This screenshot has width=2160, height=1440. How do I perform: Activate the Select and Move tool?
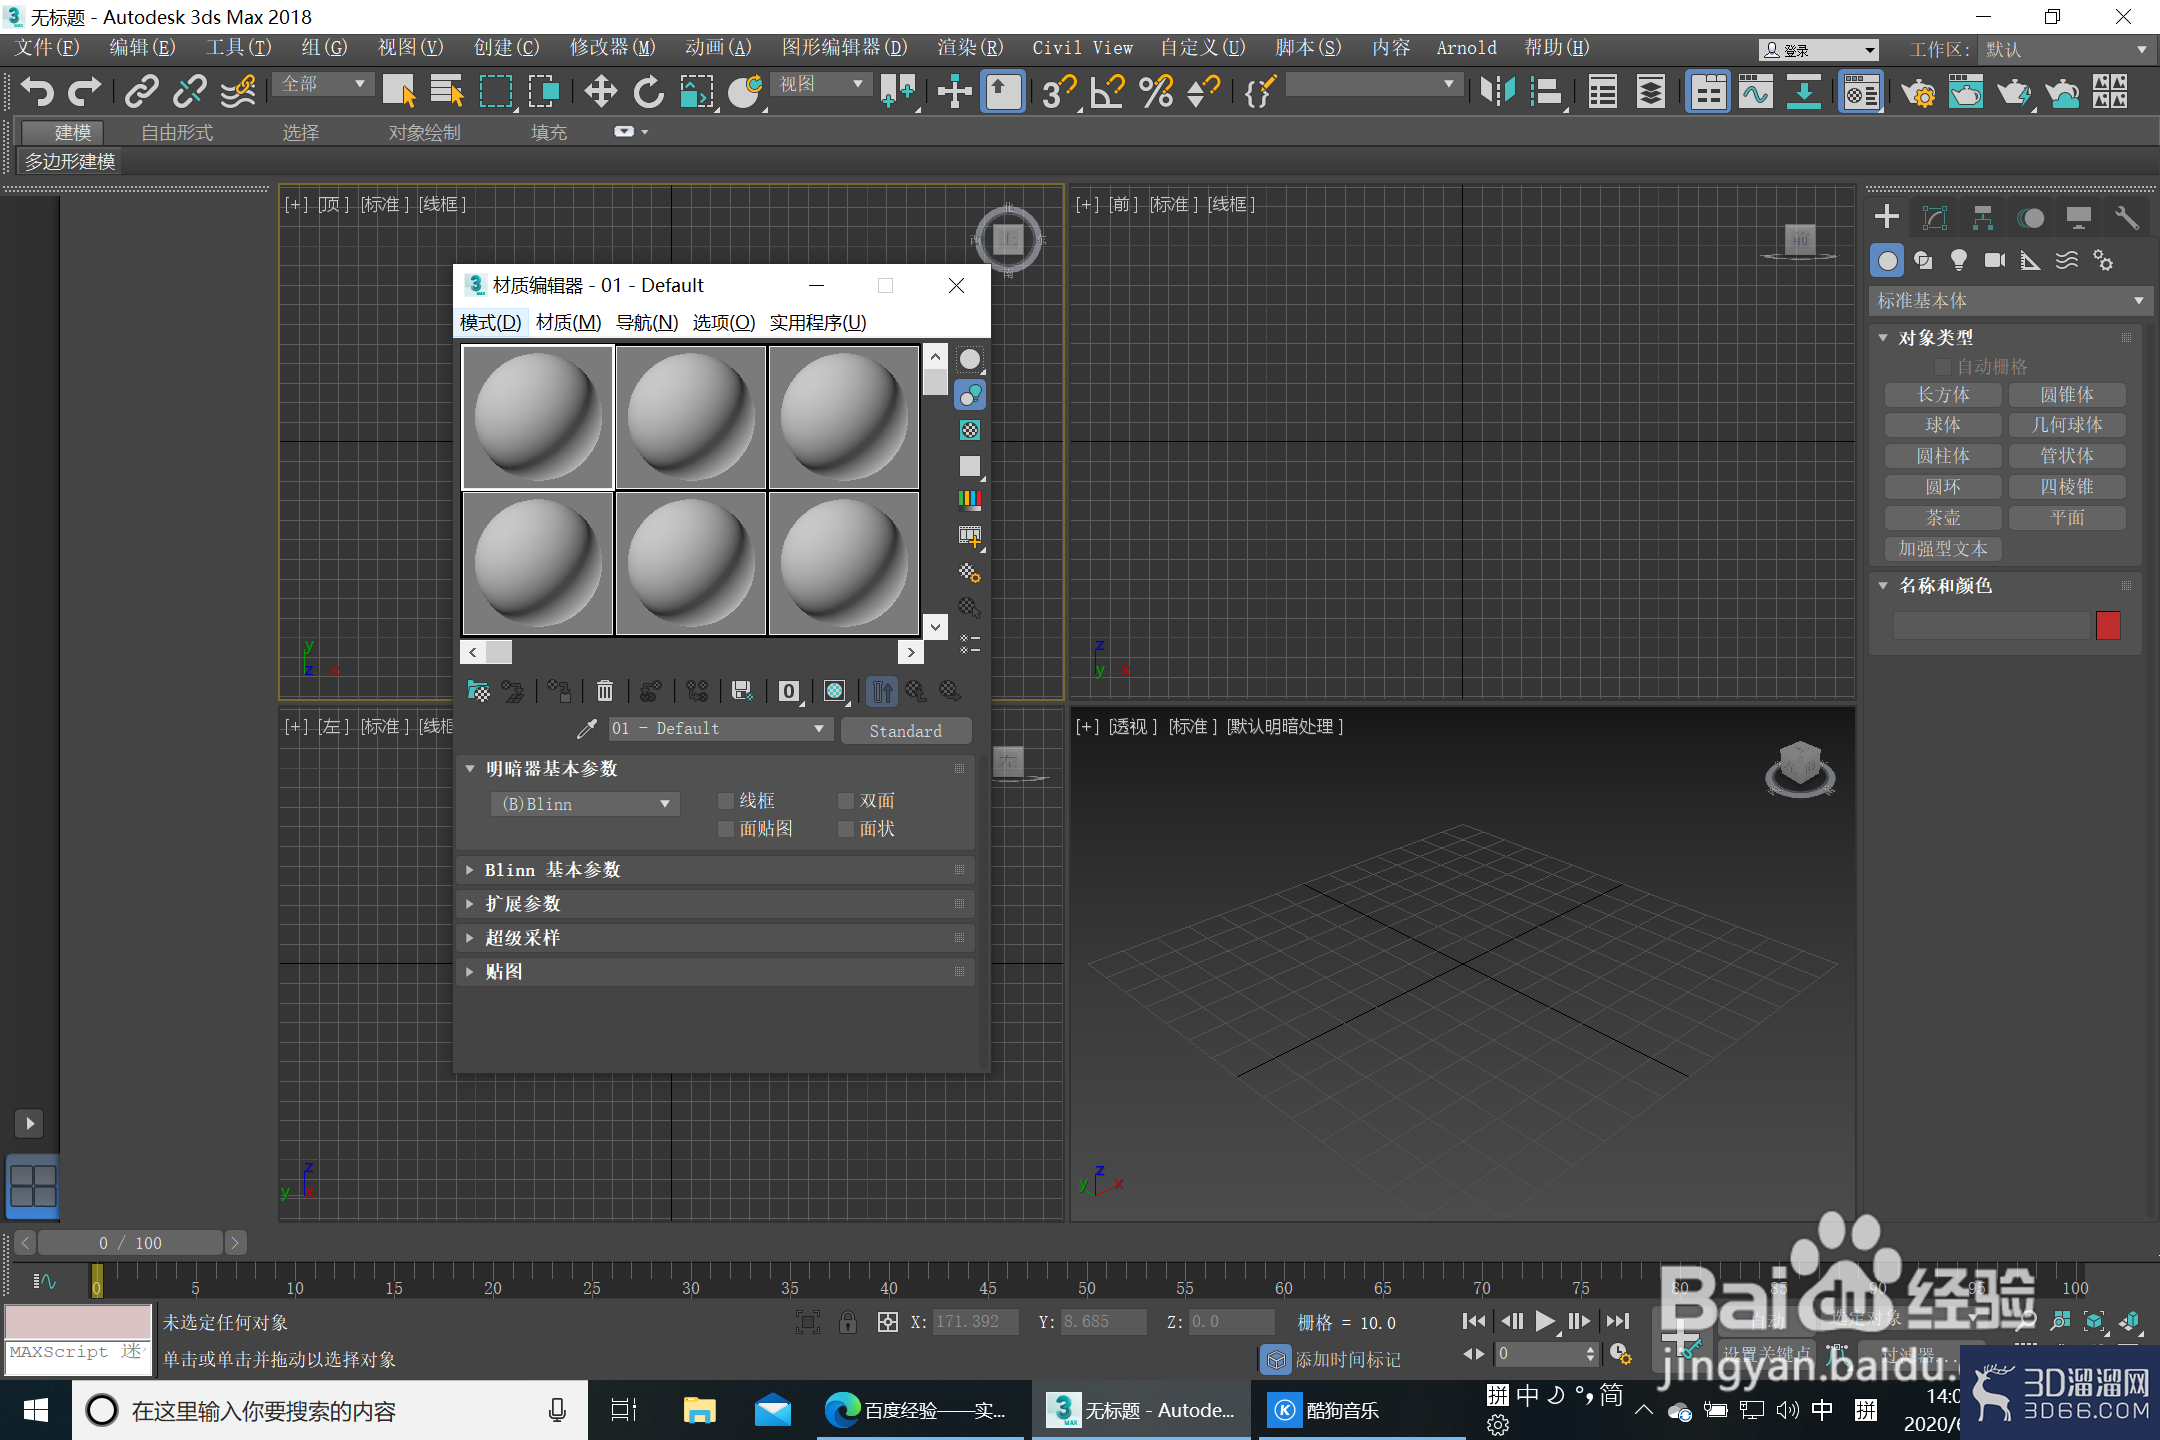[x=600, y=92]
